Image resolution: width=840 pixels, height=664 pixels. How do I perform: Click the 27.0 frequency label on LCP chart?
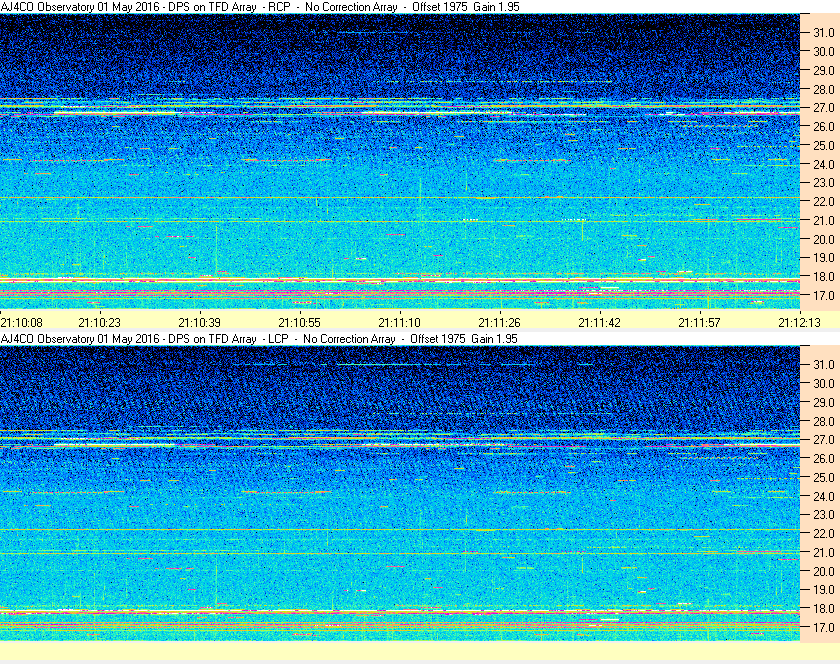click(824, 440)
